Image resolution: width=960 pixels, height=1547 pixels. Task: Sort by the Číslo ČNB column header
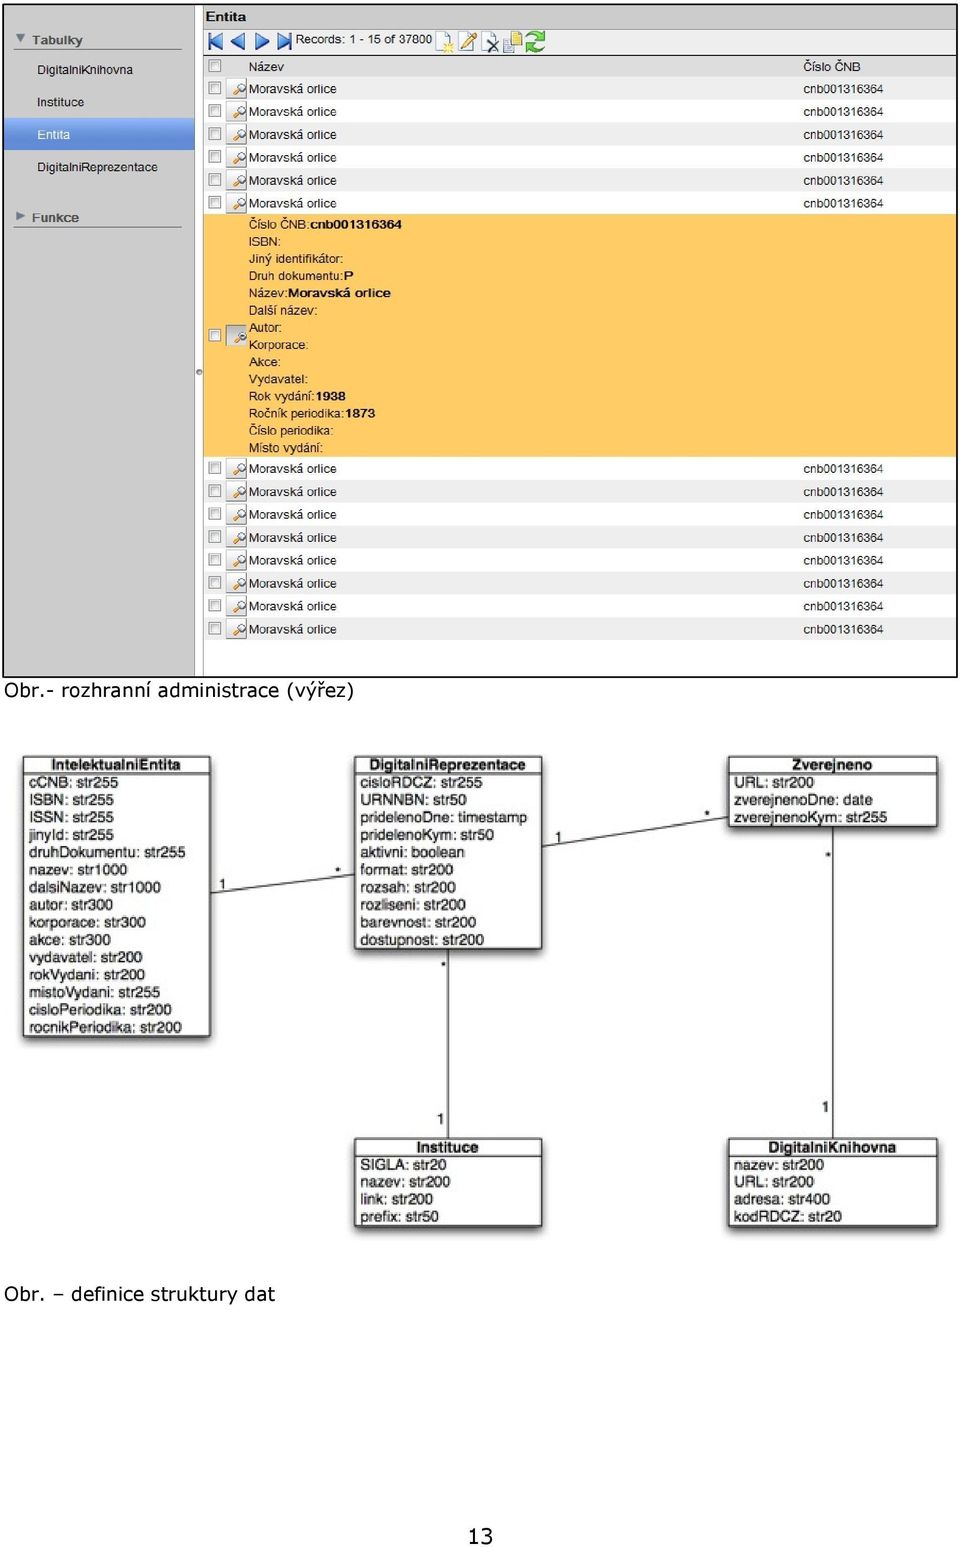832,67
